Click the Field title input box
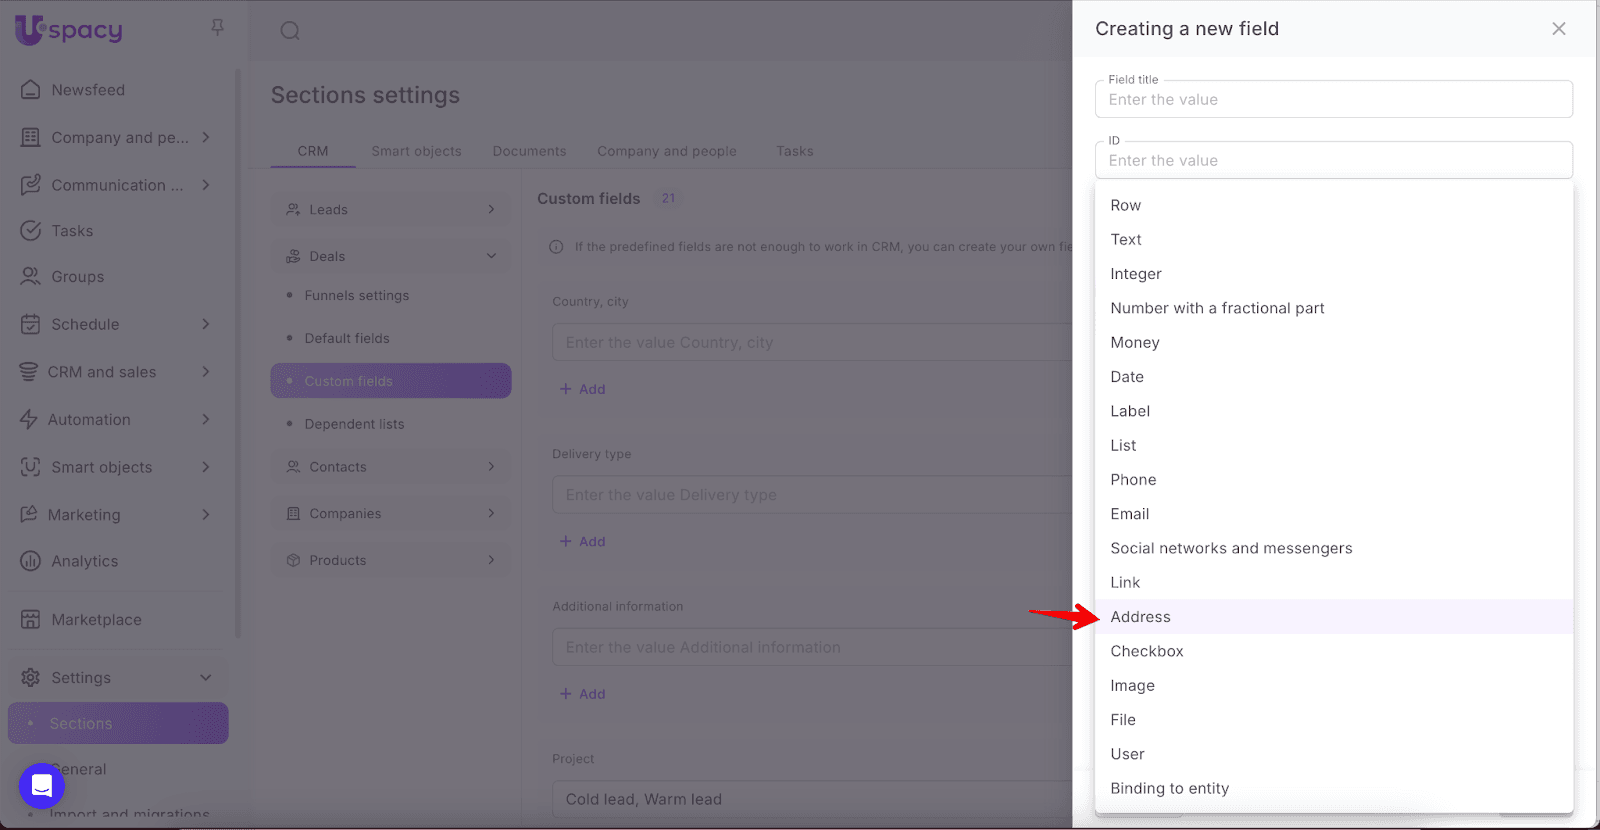 tap(1333, 100)
